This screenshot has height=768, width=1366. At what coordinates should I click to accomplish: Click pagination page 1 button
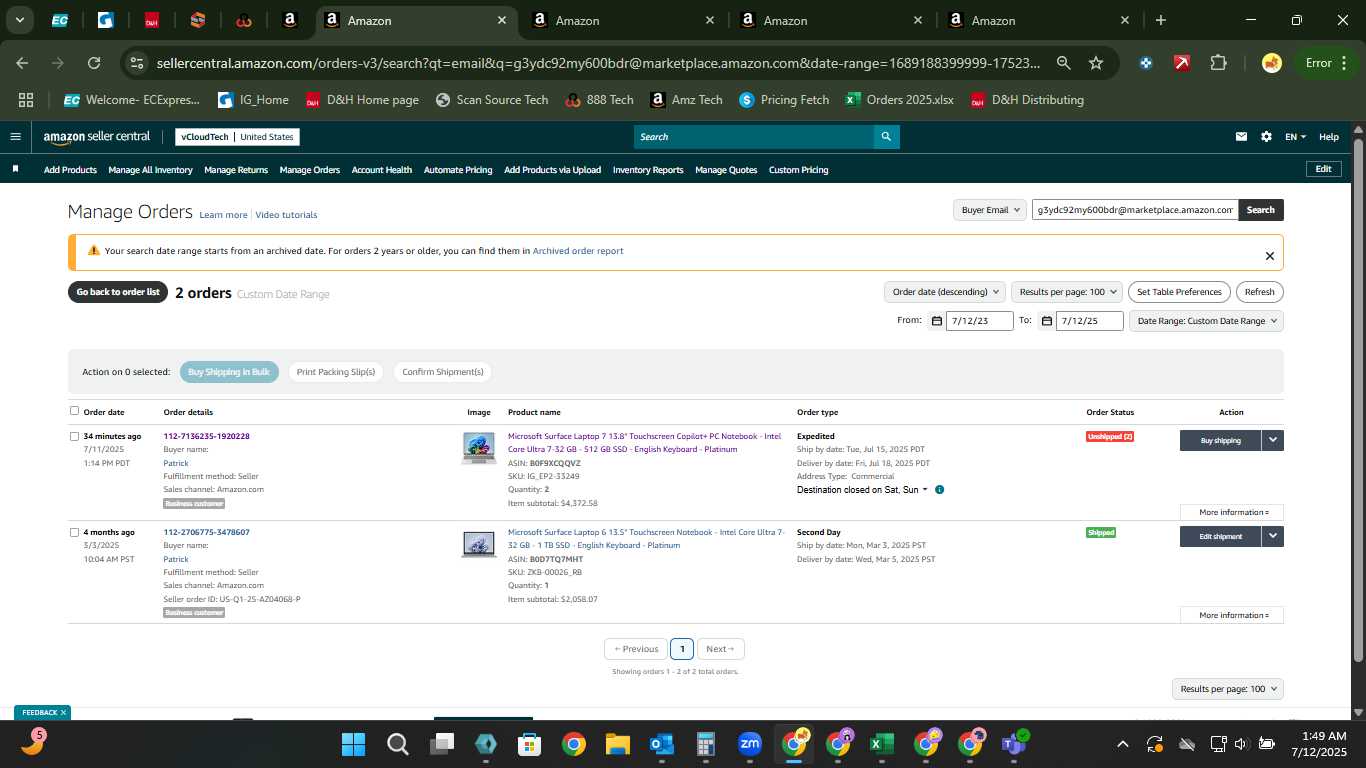point(682,649)
